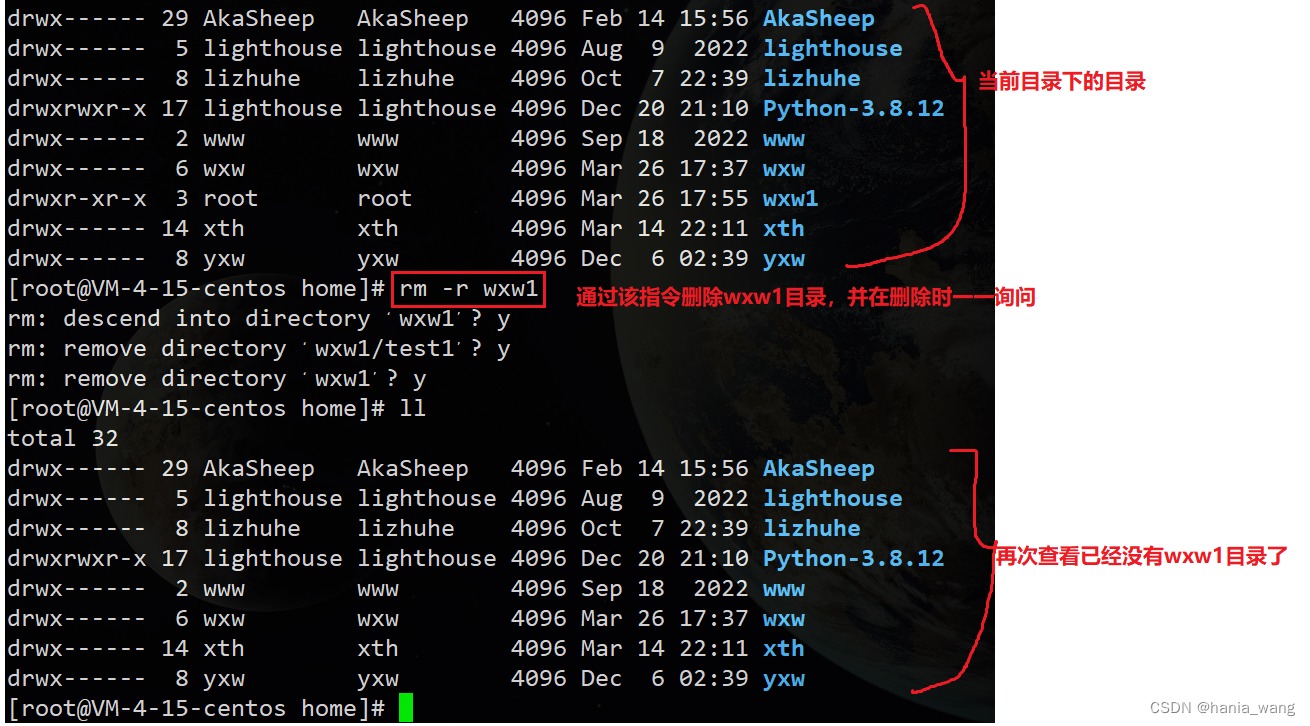Image resolution: width=1310 pixels, height=726 pixels.
Task: Click blue AkaSheep name in listing above rm command
Action: tap(818, 19)
